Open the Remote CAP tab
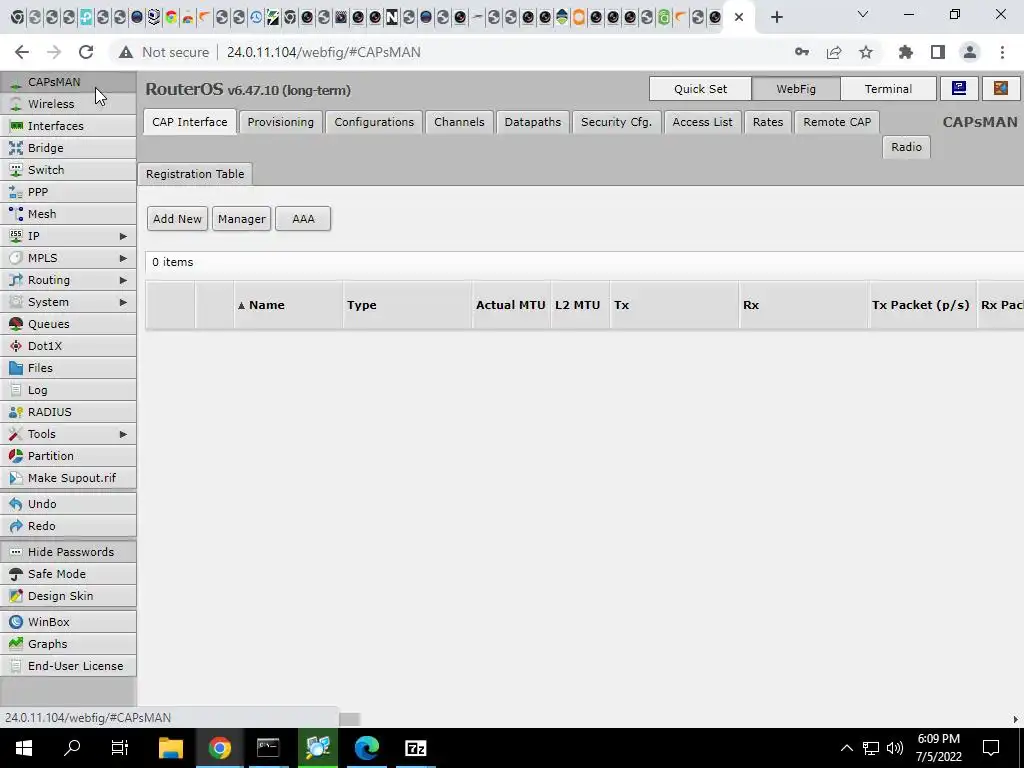 tap(837, 122)
